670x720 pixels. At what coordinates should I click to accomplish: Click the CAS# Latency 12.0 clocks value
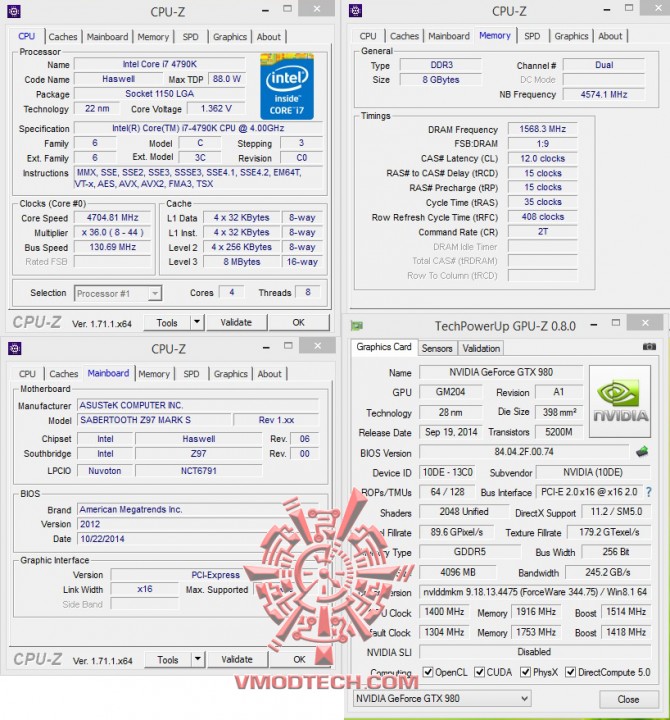[542, 158]
